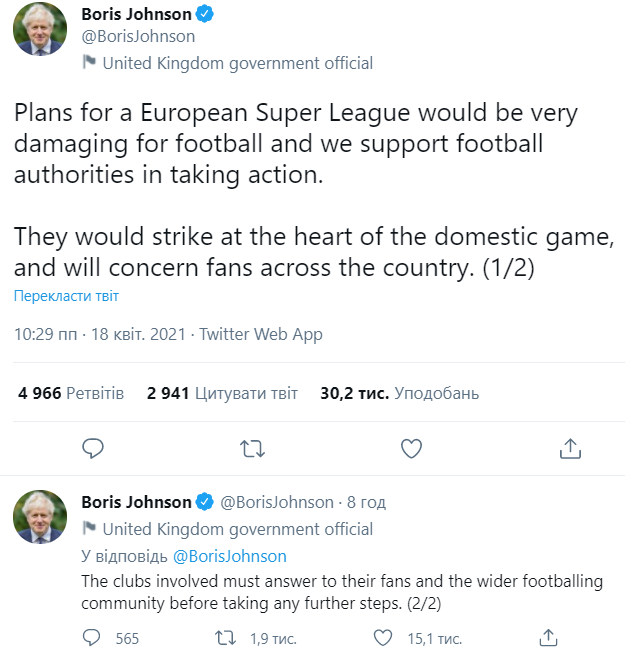625x658 pixels.
Task: Click the 'Twitter Web App' source label
Action: pos(261,334)
